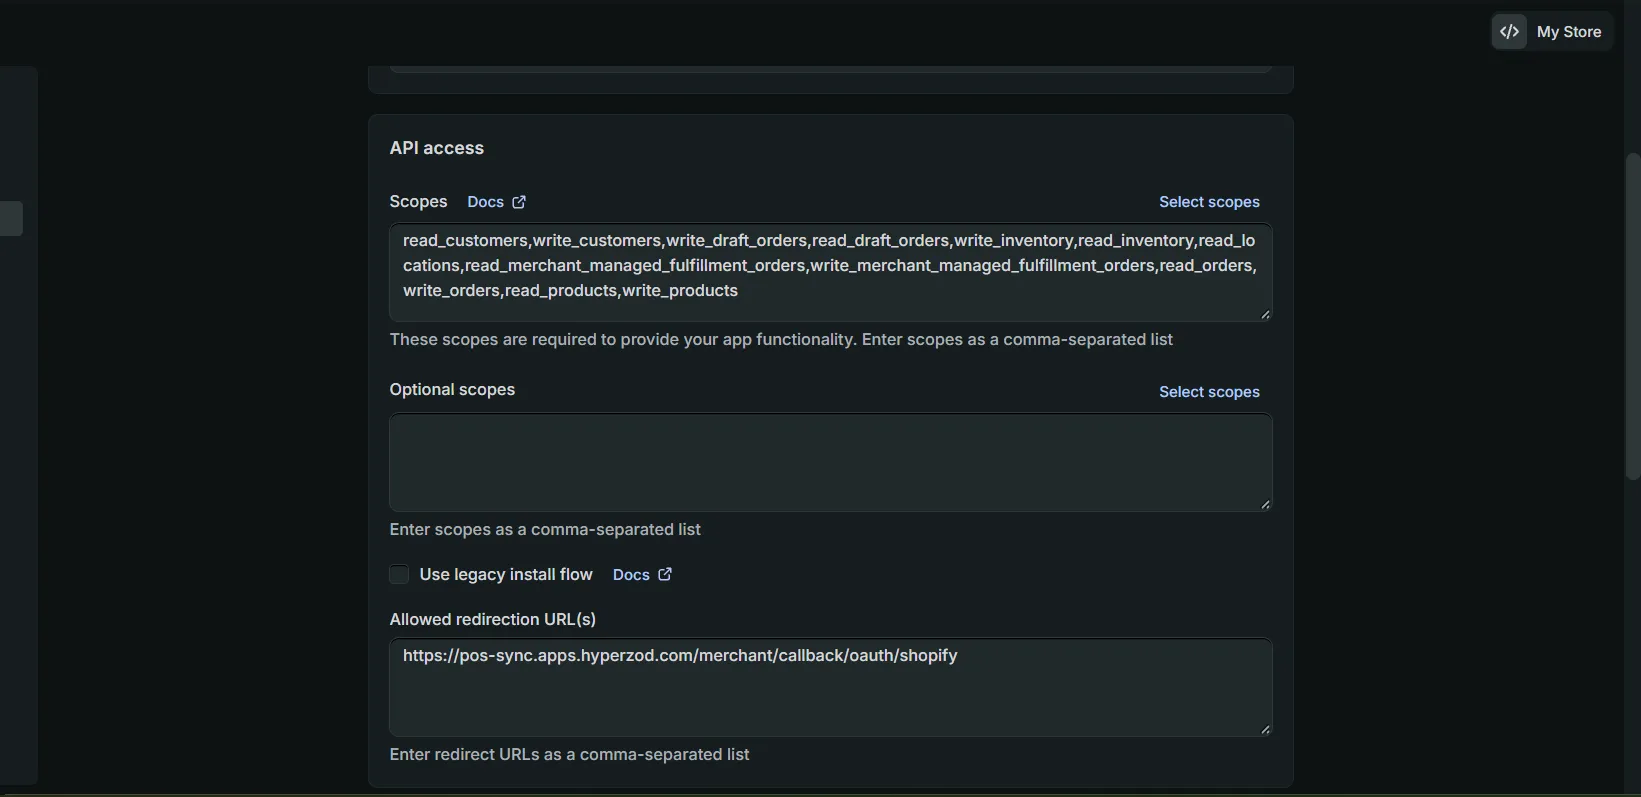Focus the Allowed redirection URL(s) text area
The height and width of the screenshot is (797, 1641).
(x=831, y=687)
